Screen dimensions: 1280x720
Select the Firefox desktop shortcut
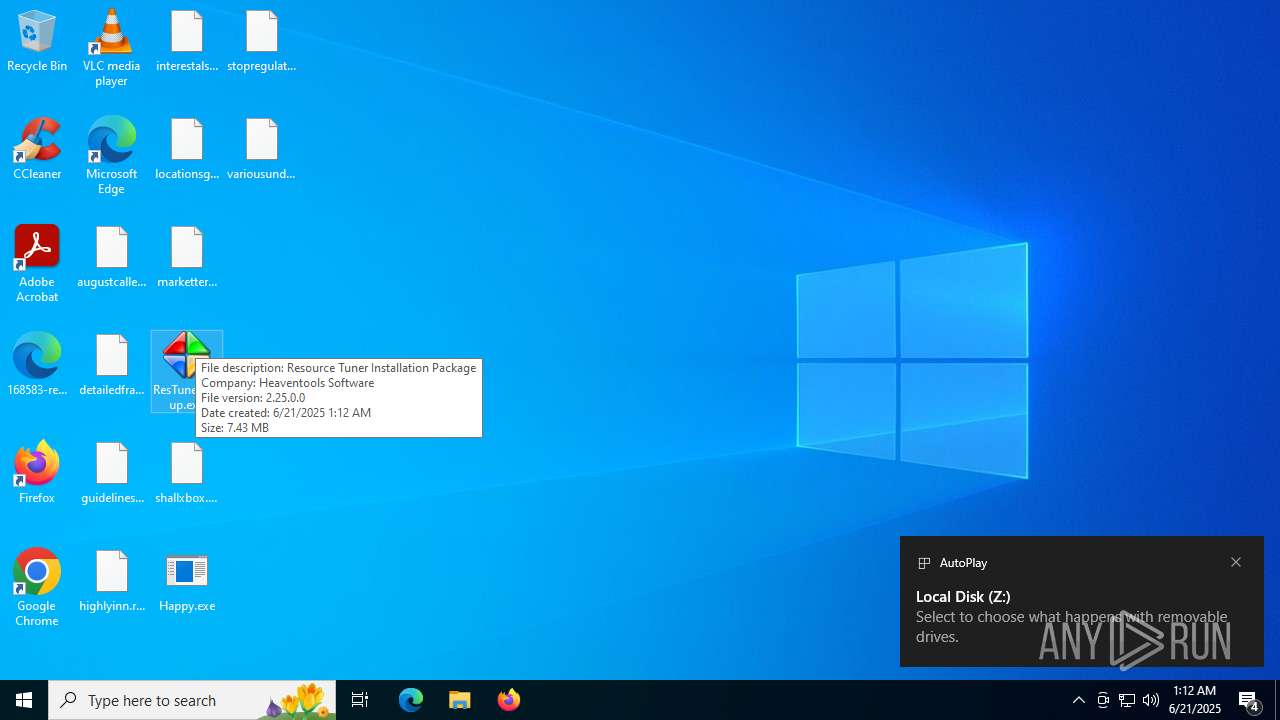click(x=37, y=473)
